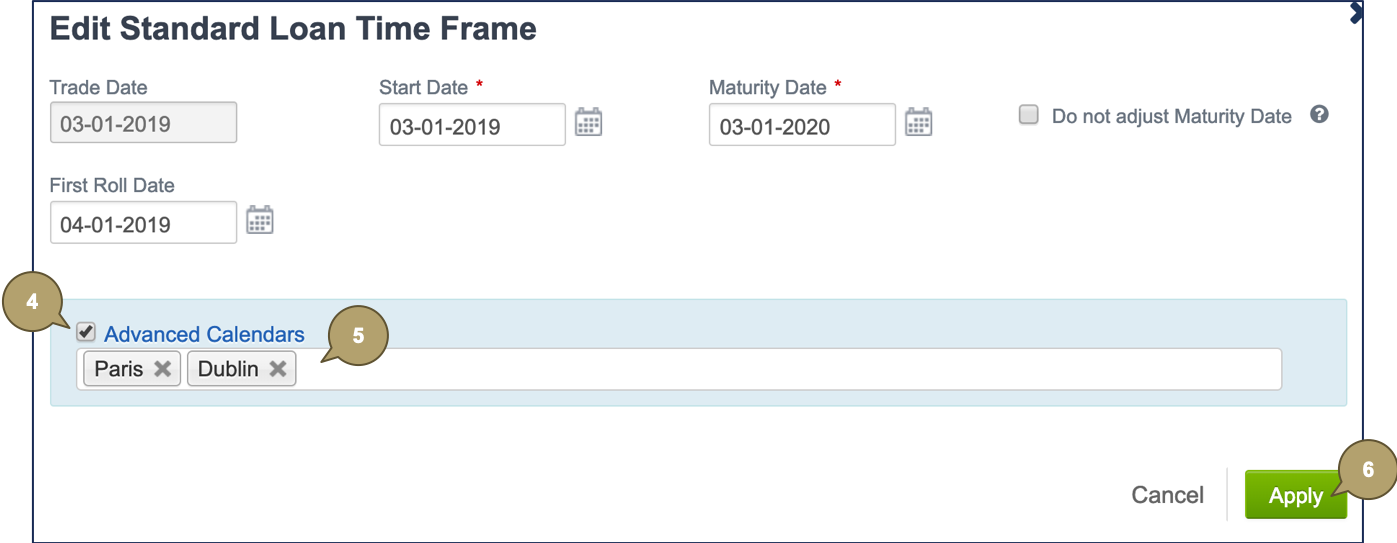Viewport: 1397px width, 543px height.
Task: Remove the Dublin calendar tag
Action: click(x=277, y=369)
